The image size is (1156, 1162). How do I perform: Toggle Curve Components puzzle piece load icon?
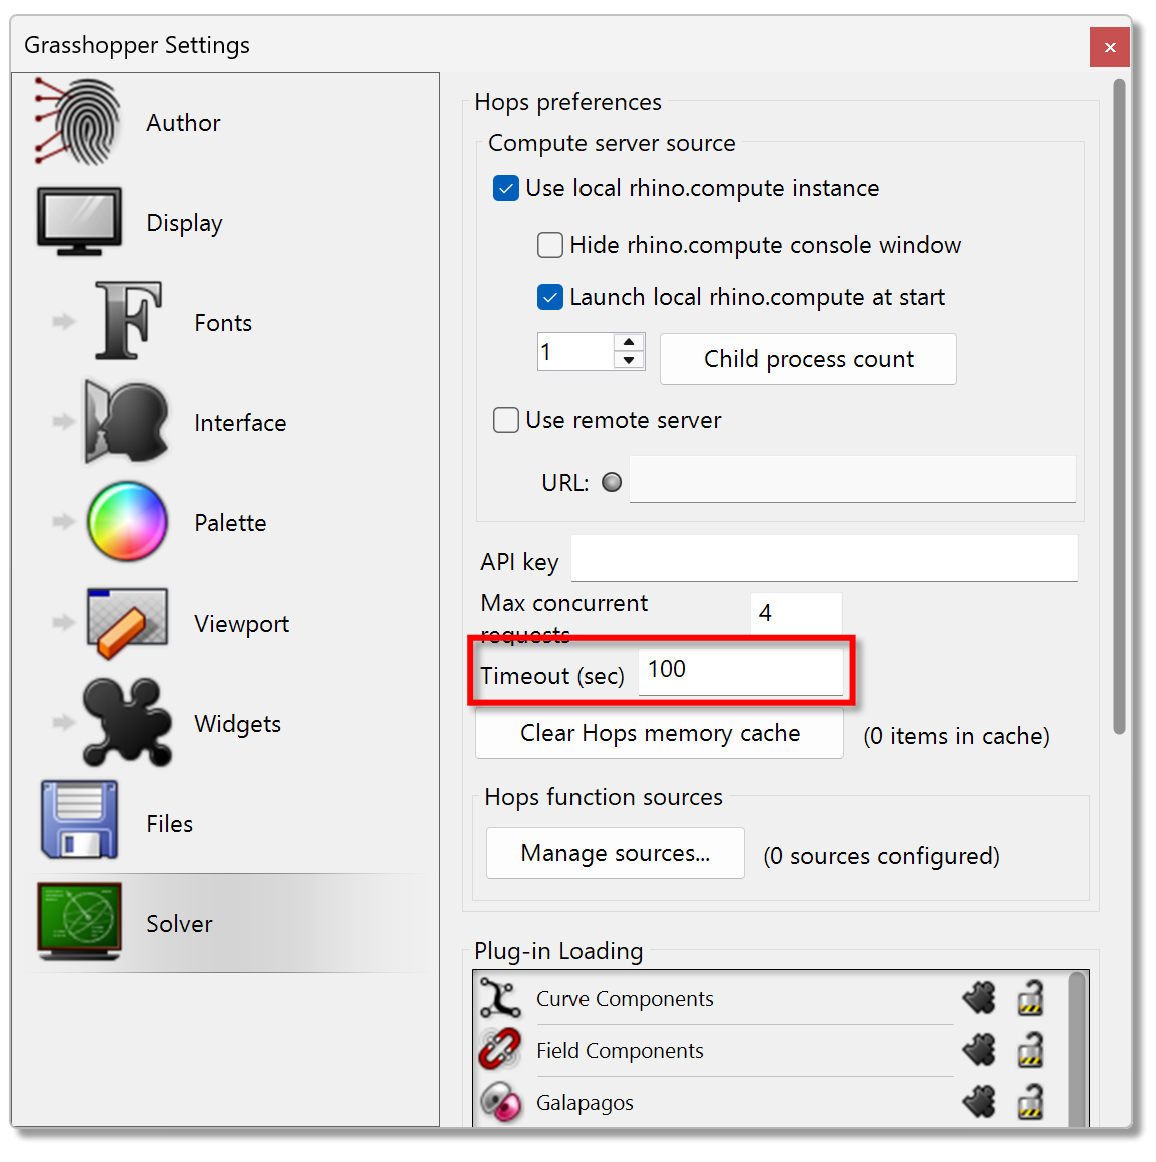(979, 998)
